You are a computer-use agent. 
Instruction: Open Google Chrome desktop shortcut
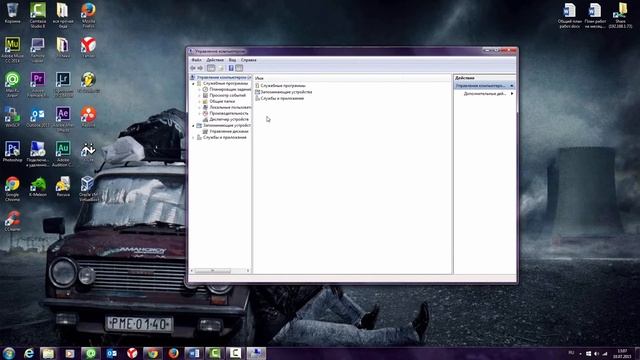[x=12, y=189]
